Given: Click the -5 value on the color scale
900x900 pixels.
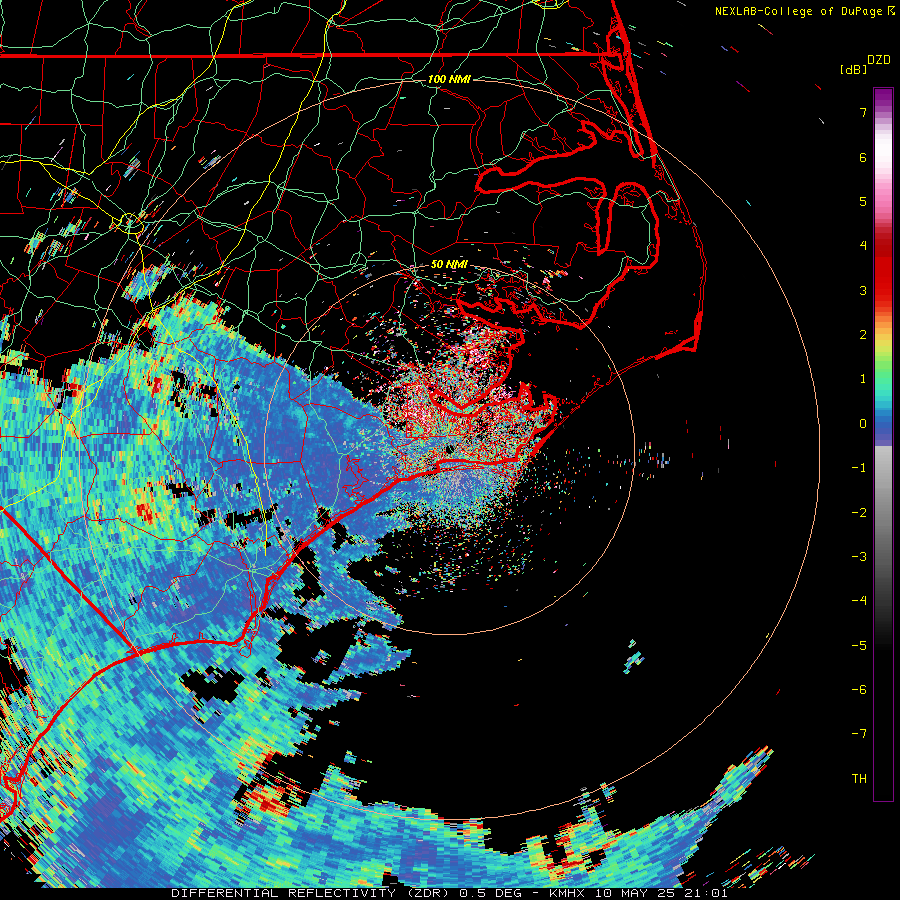Looking at the screenshot, I should tap(859, 646).
